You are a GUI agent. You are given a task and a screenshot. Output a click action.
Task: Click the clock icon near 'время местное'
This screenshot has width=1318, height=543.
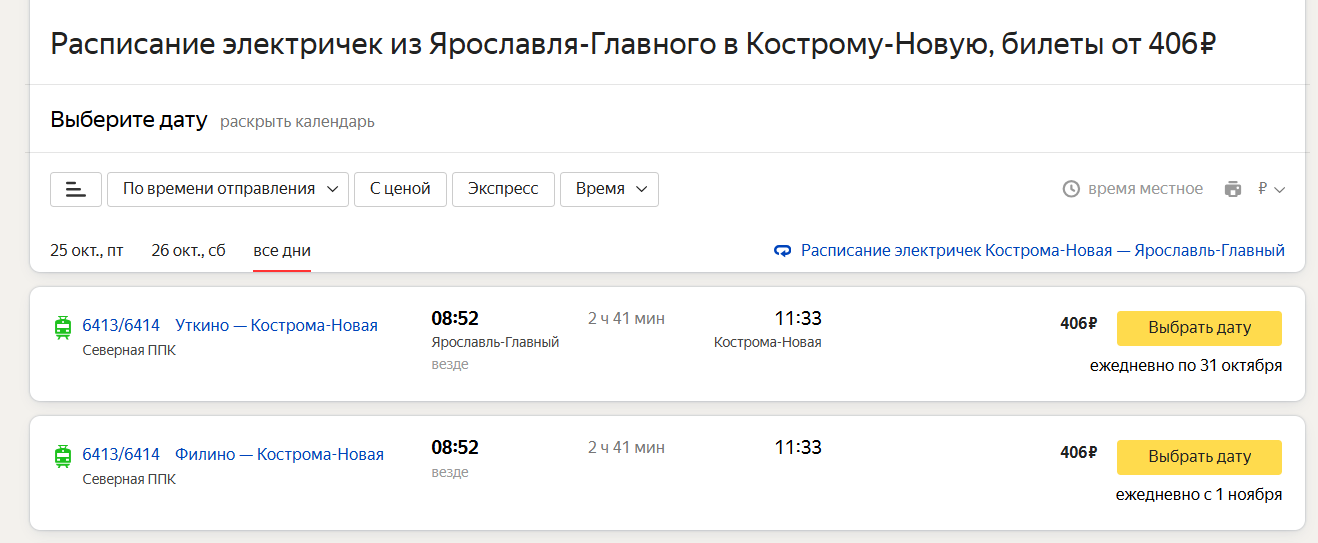click(x=1071, y=189)
